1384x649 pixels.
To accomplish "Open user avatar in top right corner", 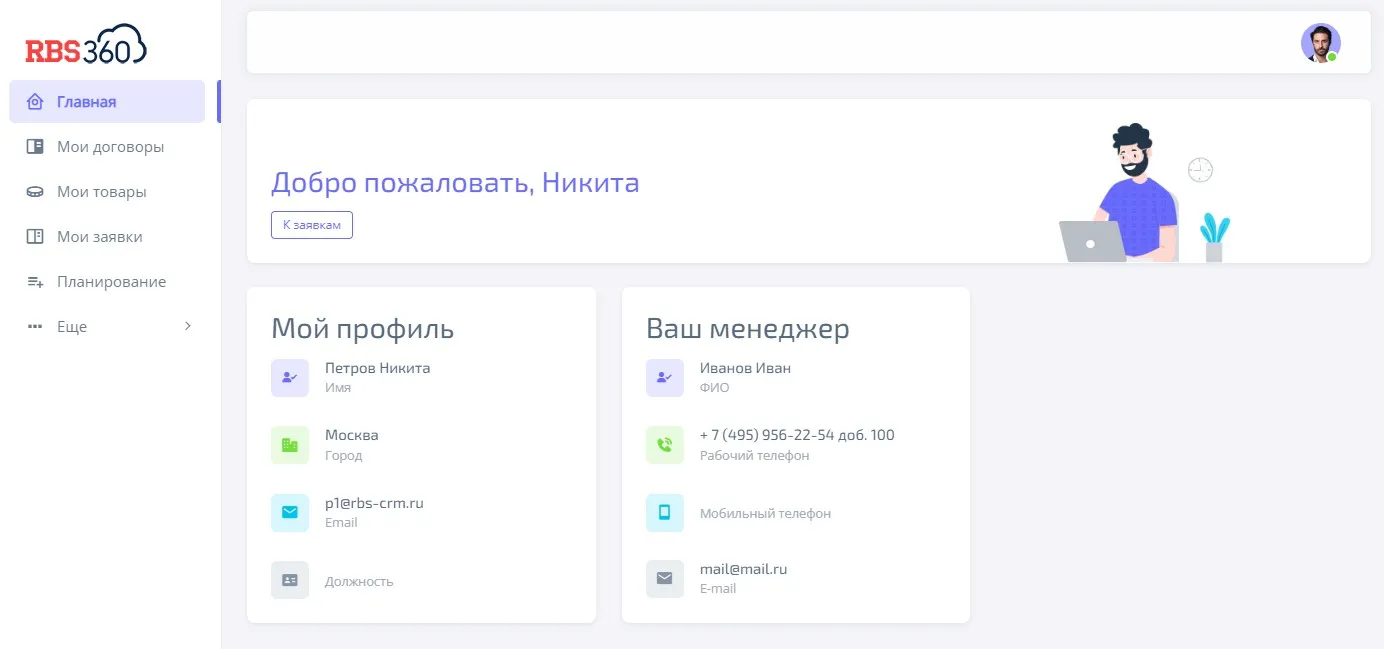I will (1320, 43).
